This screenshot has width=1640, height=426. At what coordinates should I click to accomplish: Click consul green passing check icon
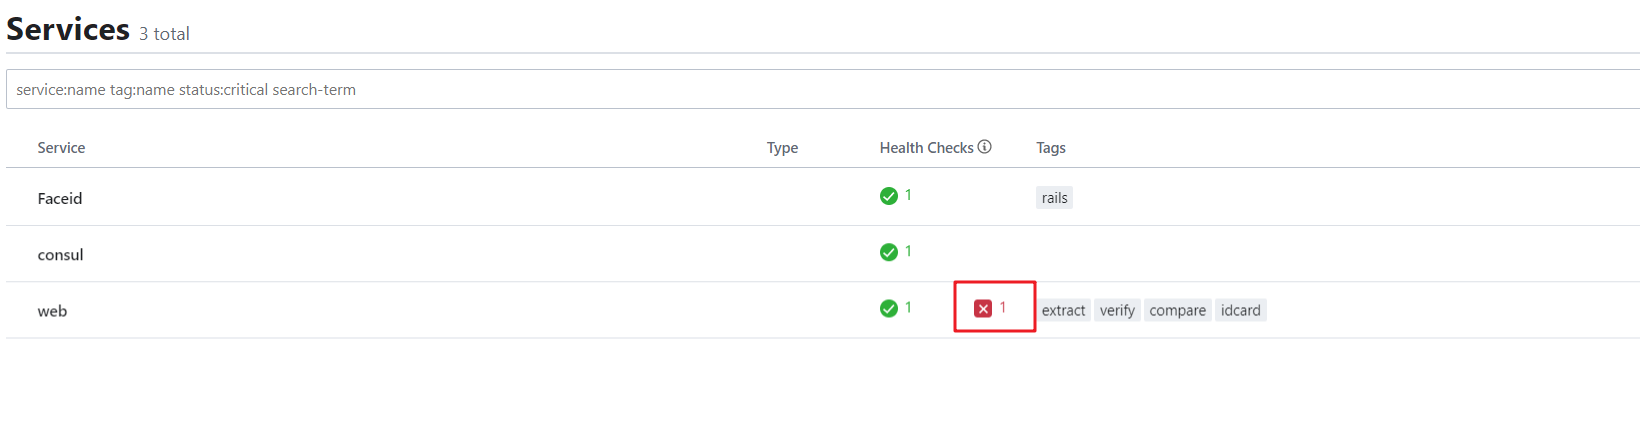click(x=888, y=252)
